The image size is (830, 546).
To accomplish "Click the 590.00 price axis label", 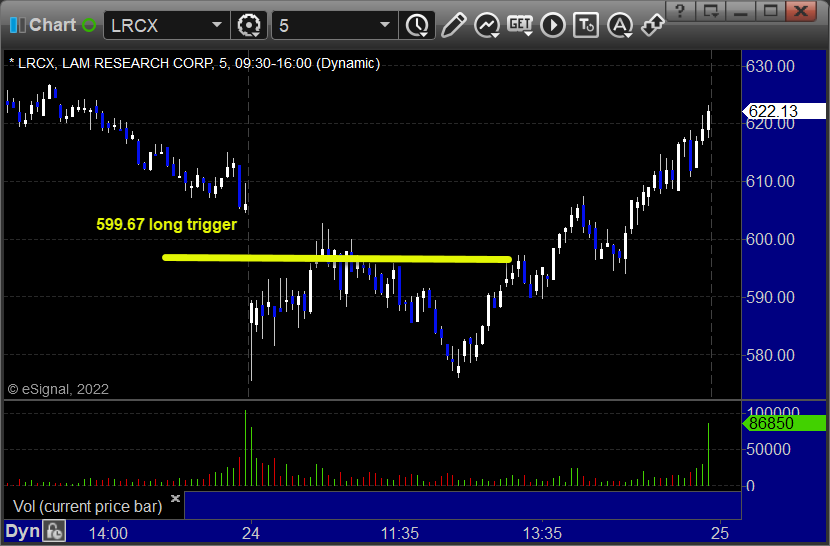I will [770, 298].
